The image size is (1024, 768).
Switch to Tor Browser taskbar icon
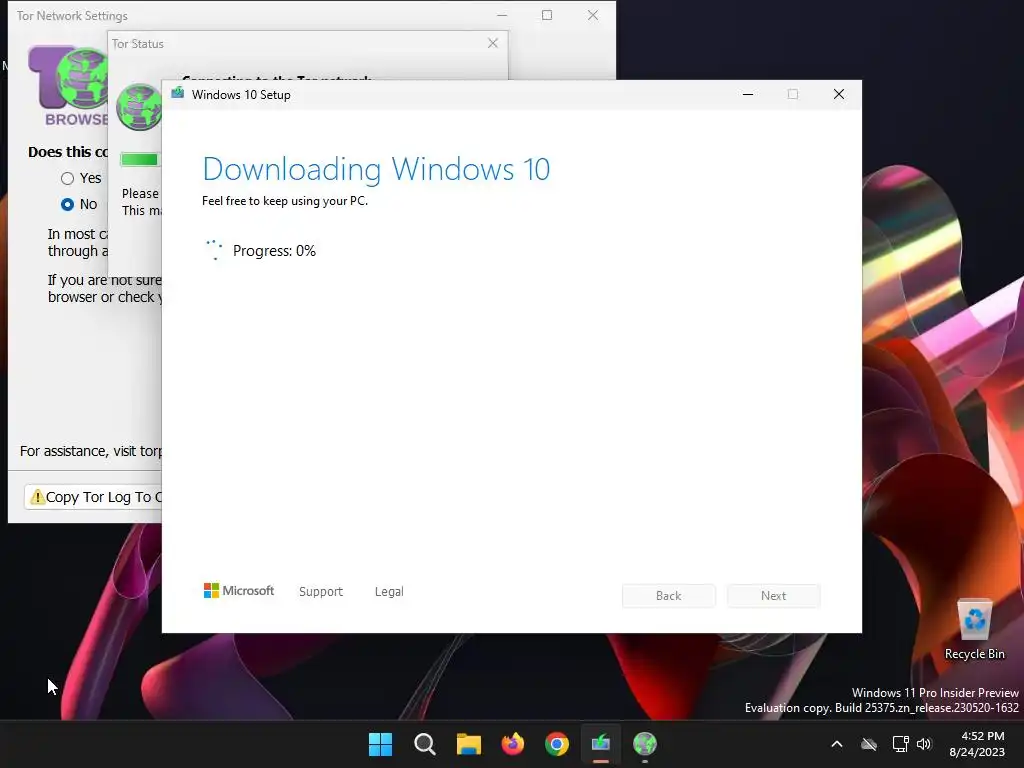[645, 744]
